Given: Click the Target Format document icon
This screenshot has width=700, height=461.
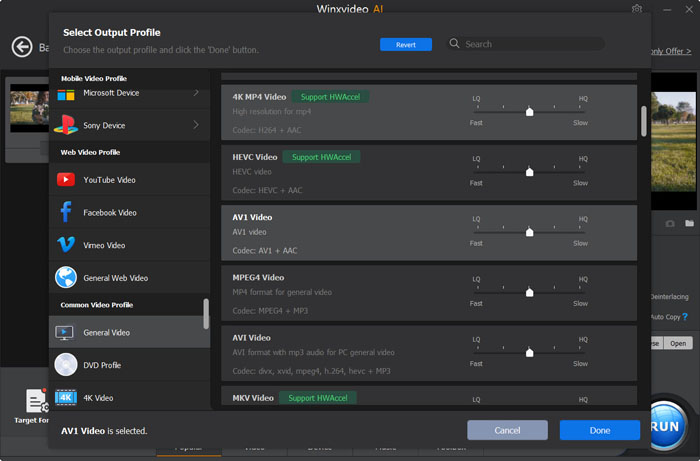Looking at the screenshot, I should tap(37, 400).
